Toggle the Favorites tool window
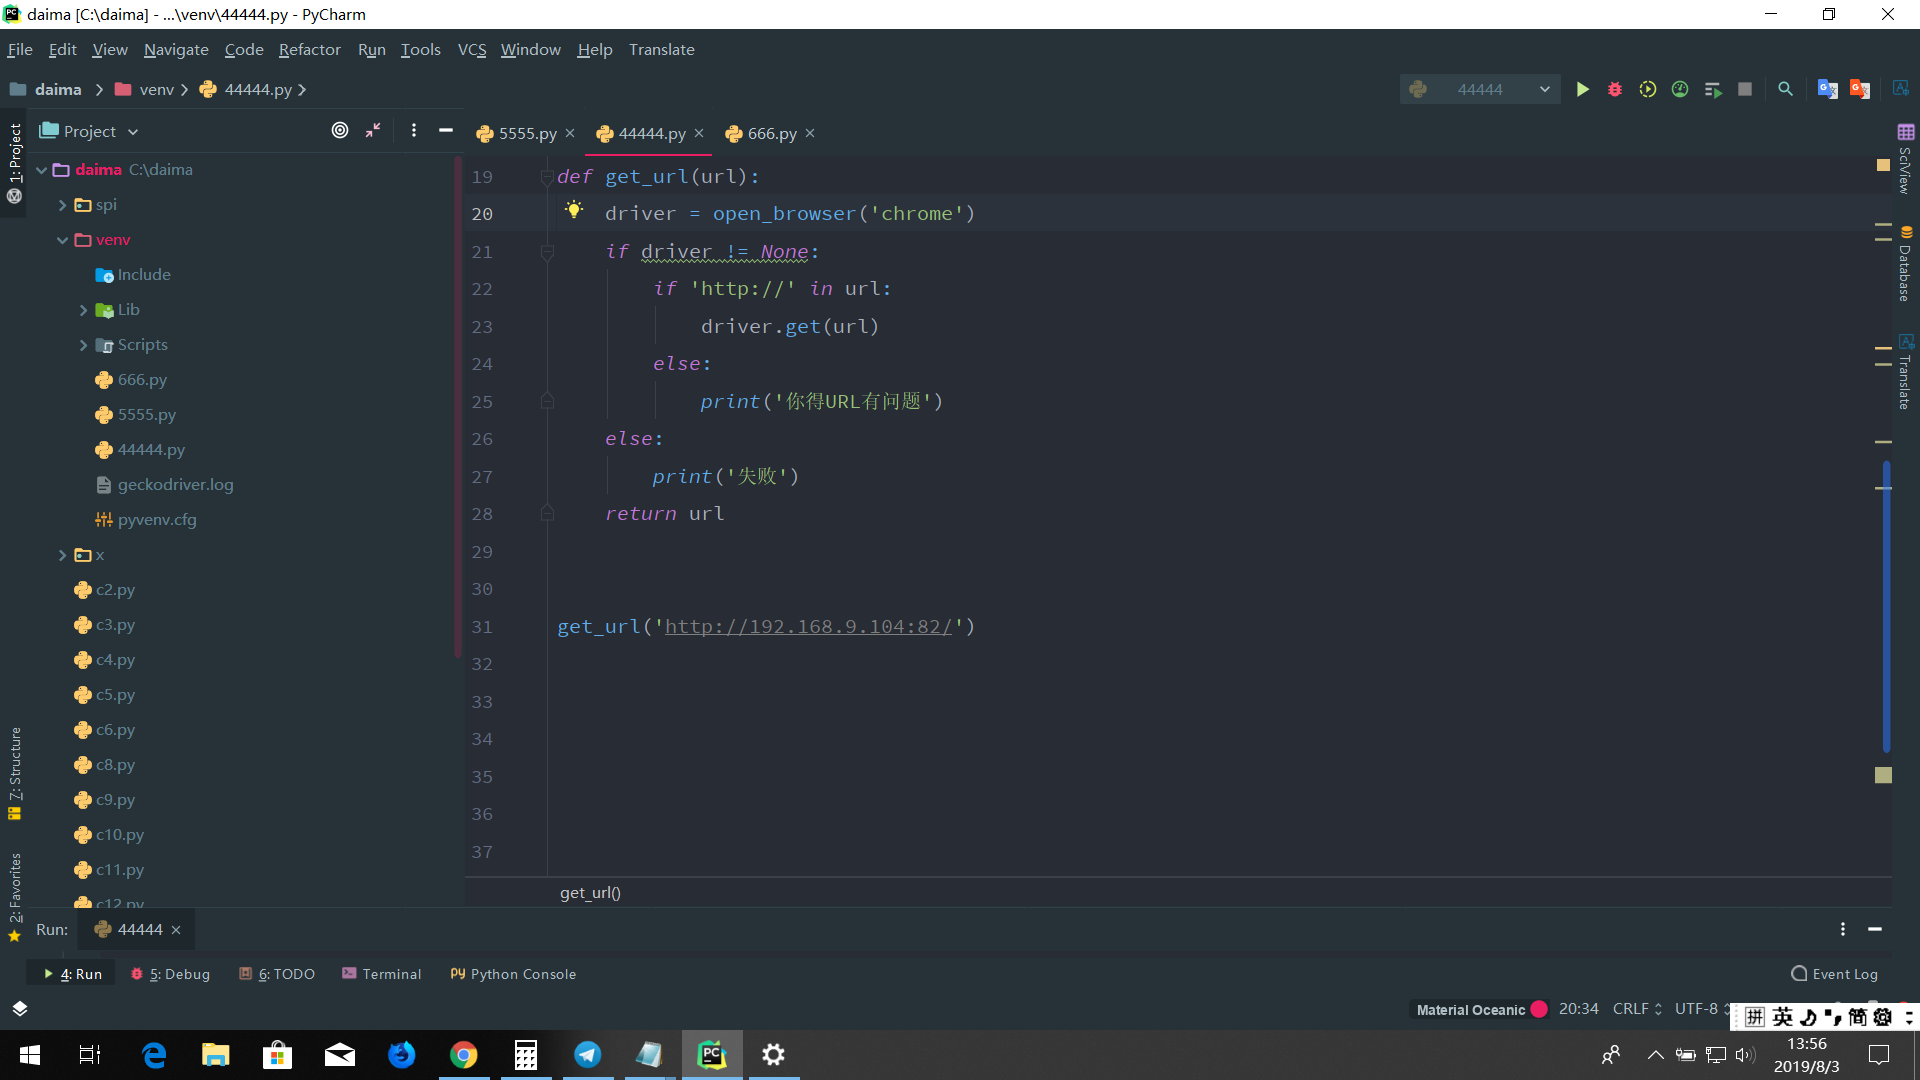 tap(14, 897)
